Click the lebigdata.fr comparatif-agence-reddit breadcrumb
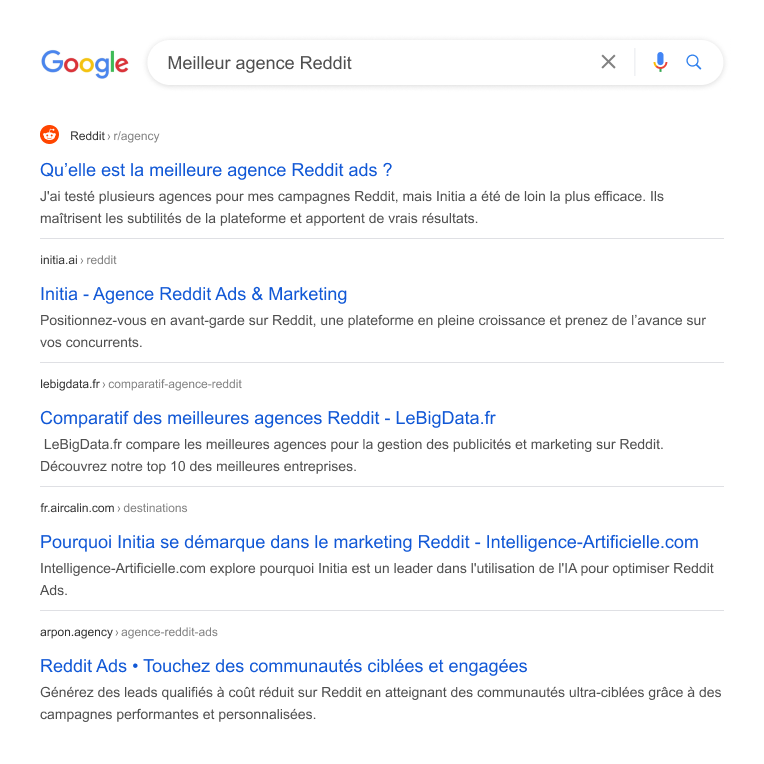The width and height of the screenshot is (764, 764). 141,384
